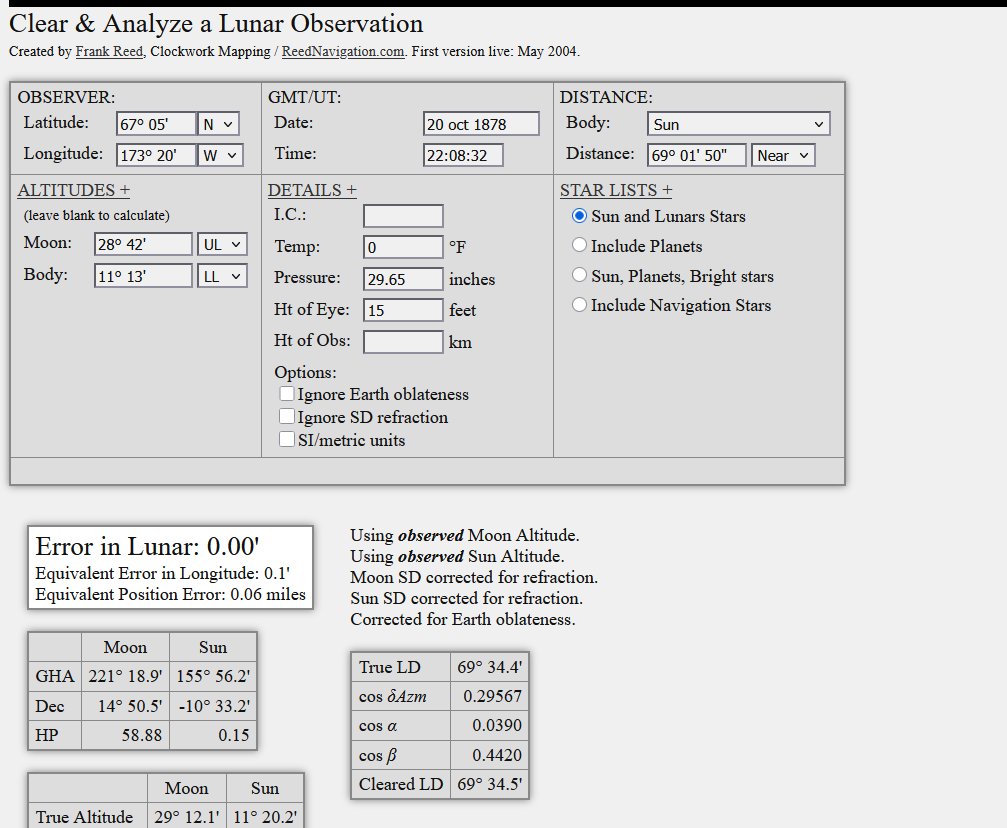Expand the Body selection dropdown showing Sun
1007x828 pixels.
(x=738, y=124)
